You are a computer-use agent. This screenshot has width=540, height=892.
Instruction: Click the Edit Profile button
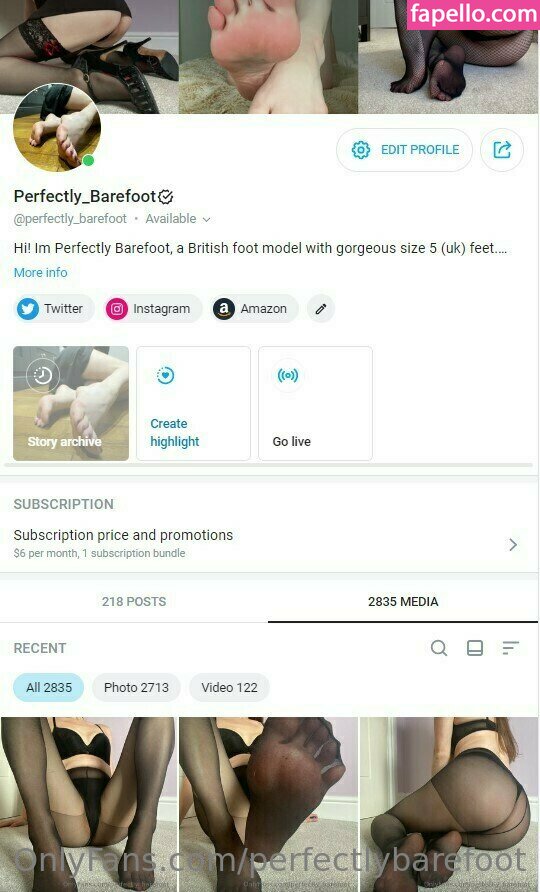click(x=405, y=150)
